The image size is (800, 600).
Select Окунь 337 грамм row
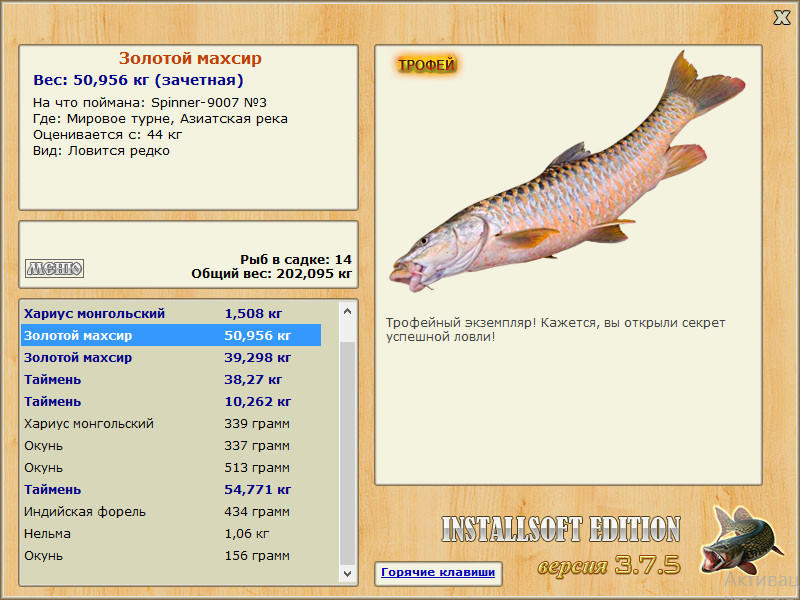point(171,445)
